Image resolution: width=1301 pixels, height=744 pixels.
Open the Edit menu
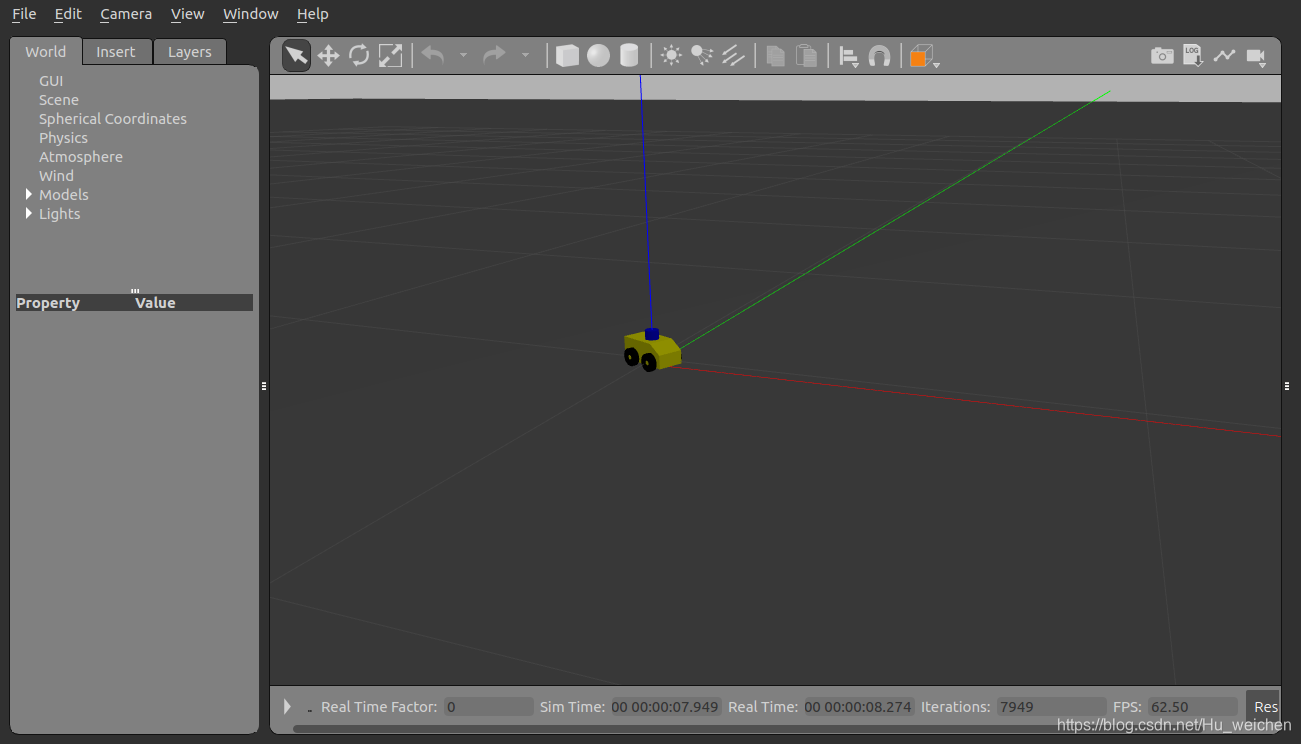68,14
